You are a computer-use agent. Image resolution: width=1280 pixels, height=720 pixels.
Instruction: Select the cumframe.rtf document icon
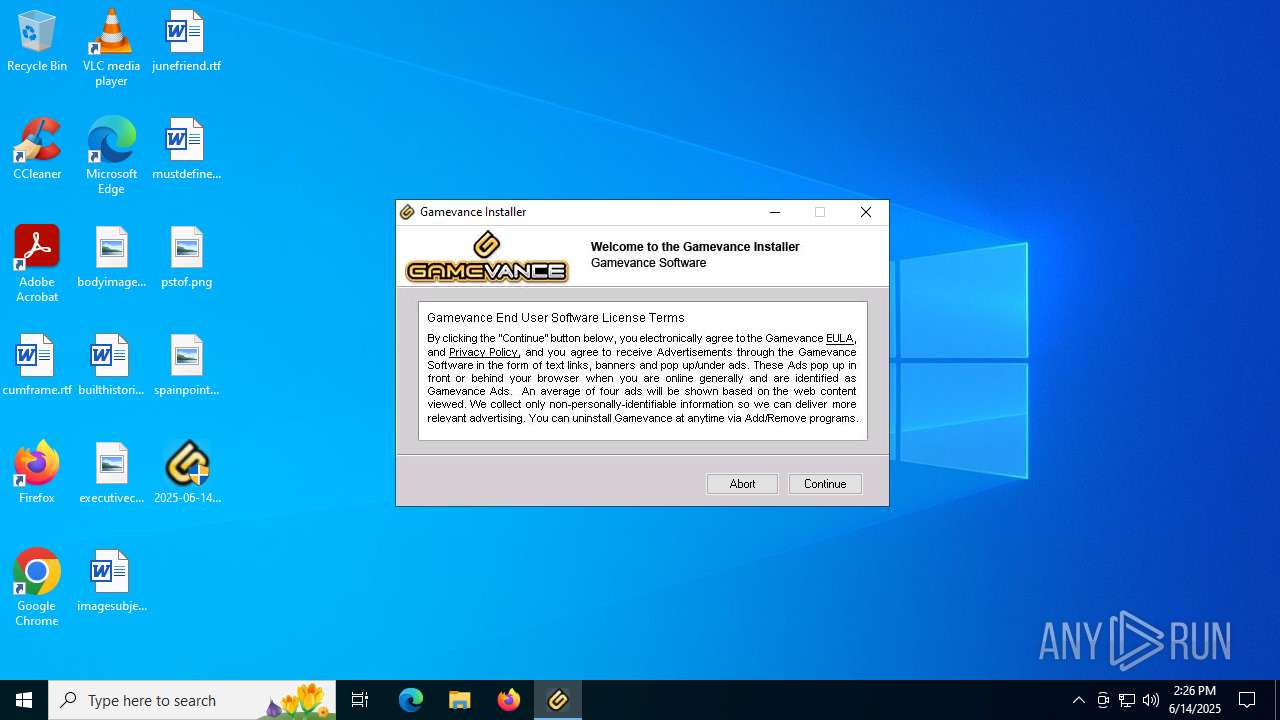coord(37,366)
